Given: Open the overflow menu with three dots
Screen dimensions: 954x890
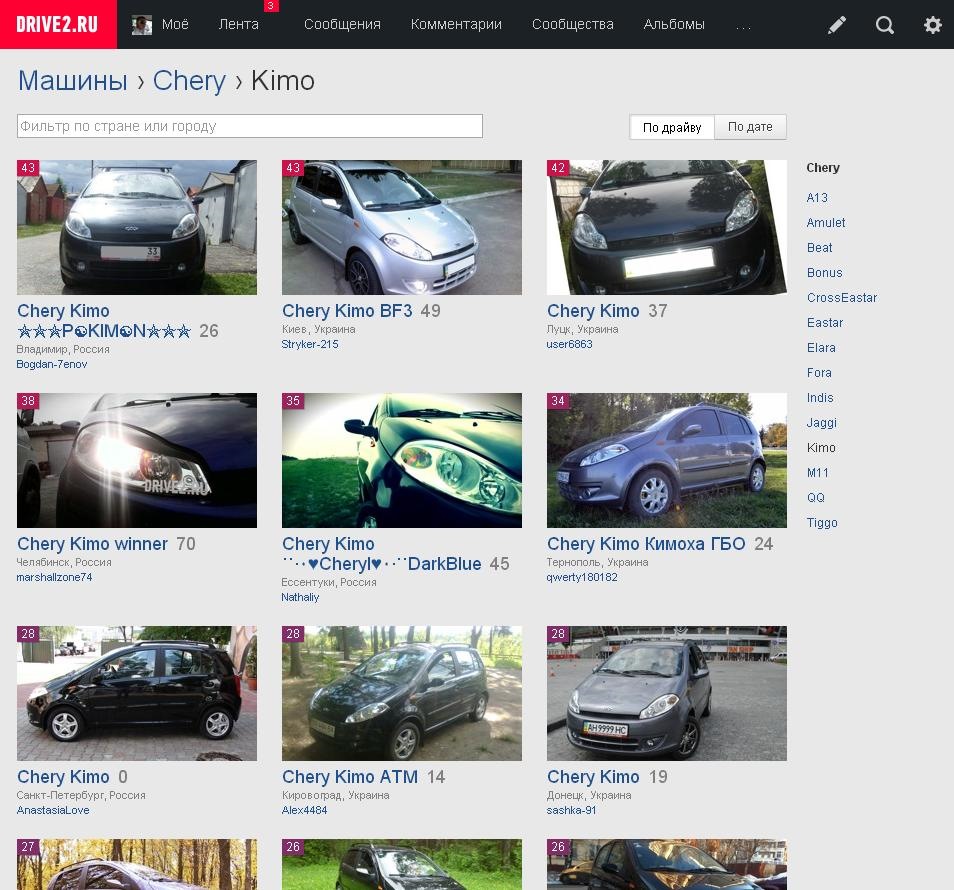Looking at the screenshot, I should pyautogui.click(x=743, y=24).
